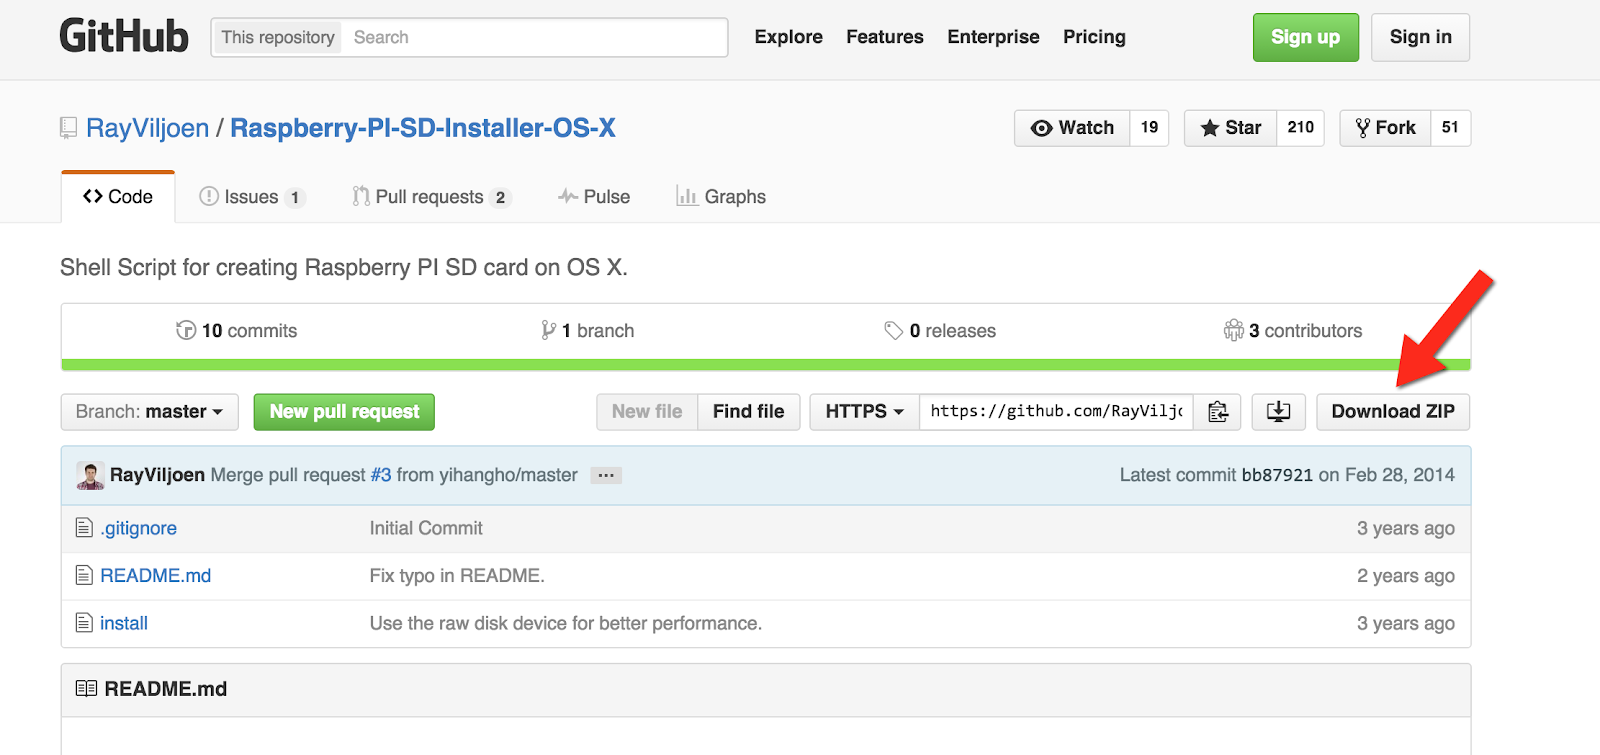This screenshot has width=1600, height=755.
Task: Click RayViljoen's avatar thumbnail
Action: pos(90,476)
